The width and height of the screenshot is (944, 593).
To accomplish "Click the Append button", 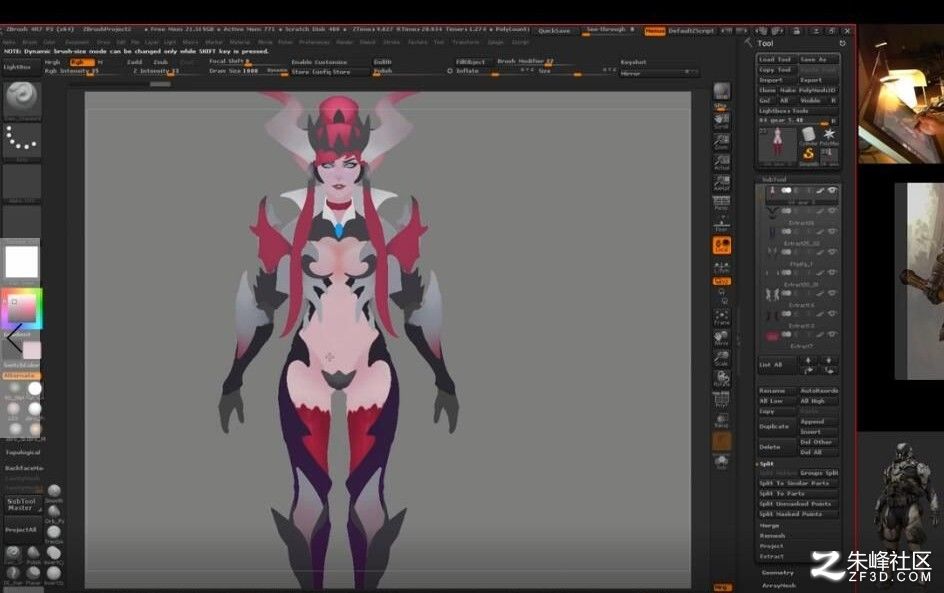I will [818, 421].
